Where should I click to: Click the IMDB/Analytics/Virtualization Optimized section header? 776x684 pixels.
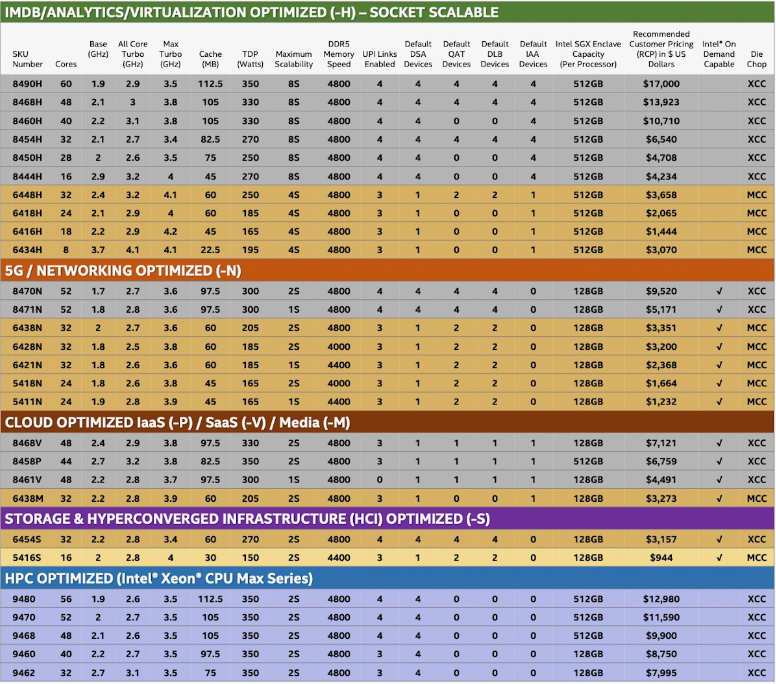point(388,12)
